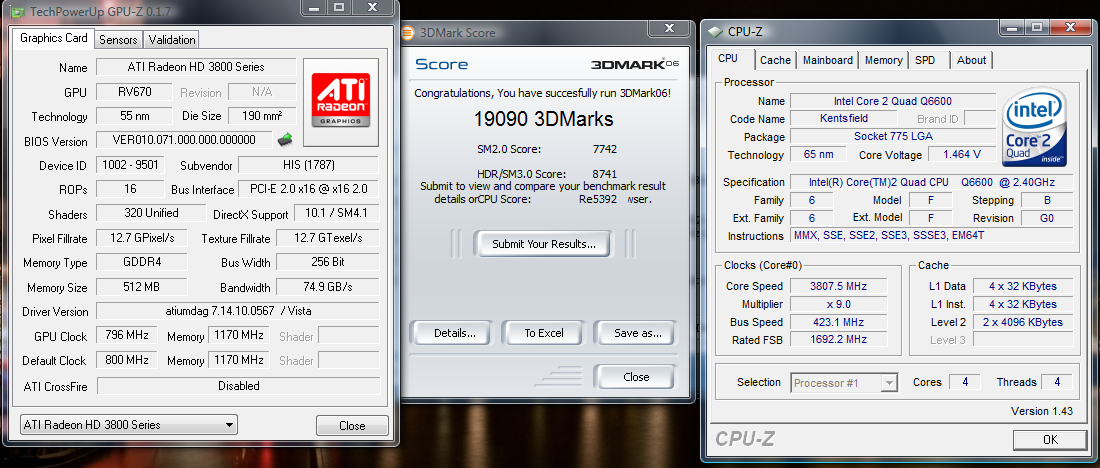Select the Graphics Card tab in GPU-Z

(x=53, y=38)
